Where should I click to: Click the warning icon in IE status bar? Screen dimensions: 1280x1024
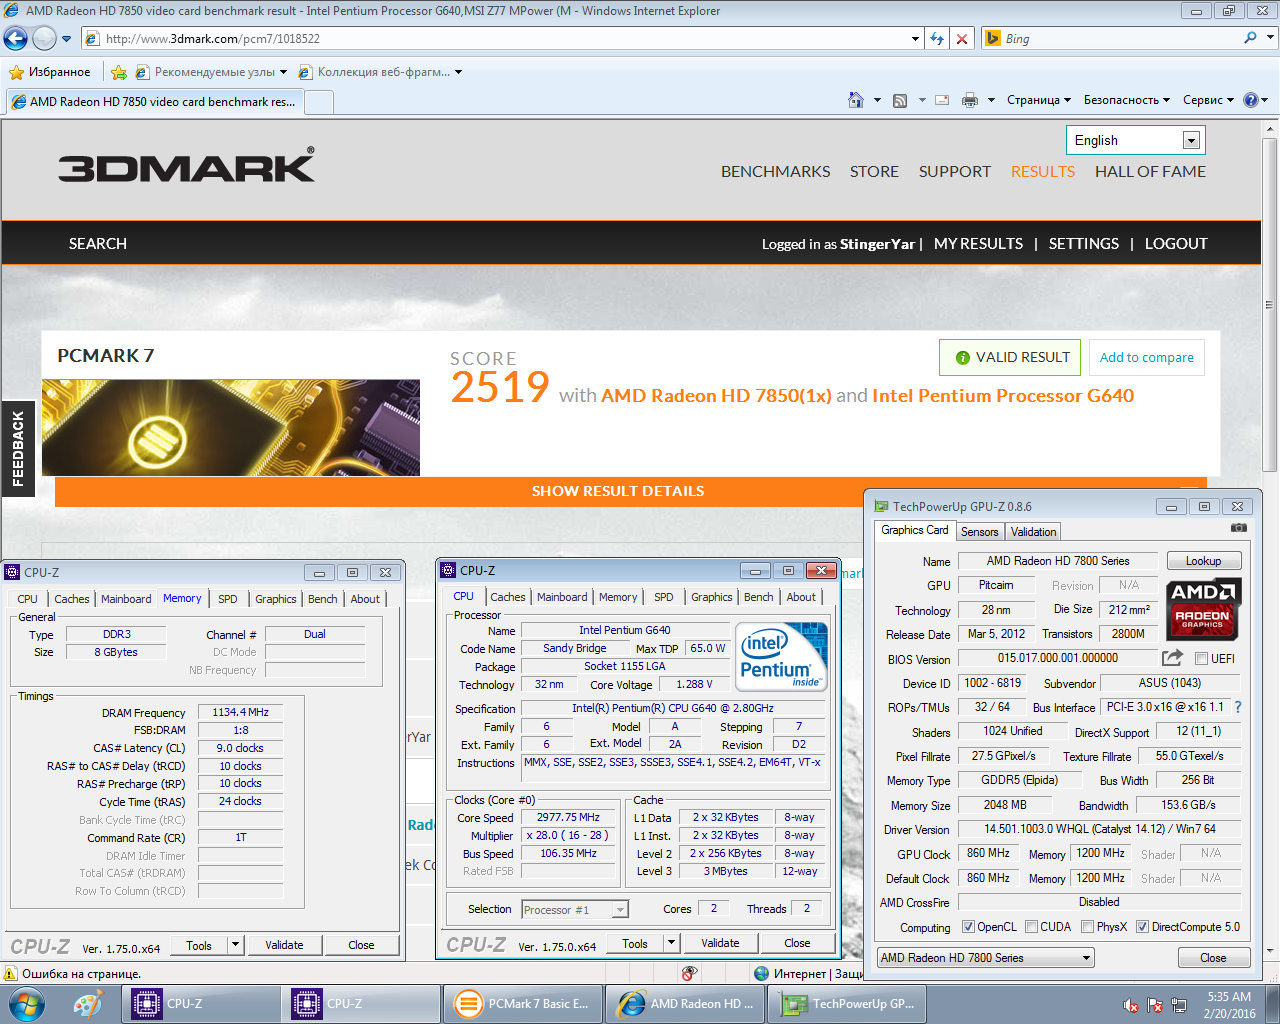point(11,973)
